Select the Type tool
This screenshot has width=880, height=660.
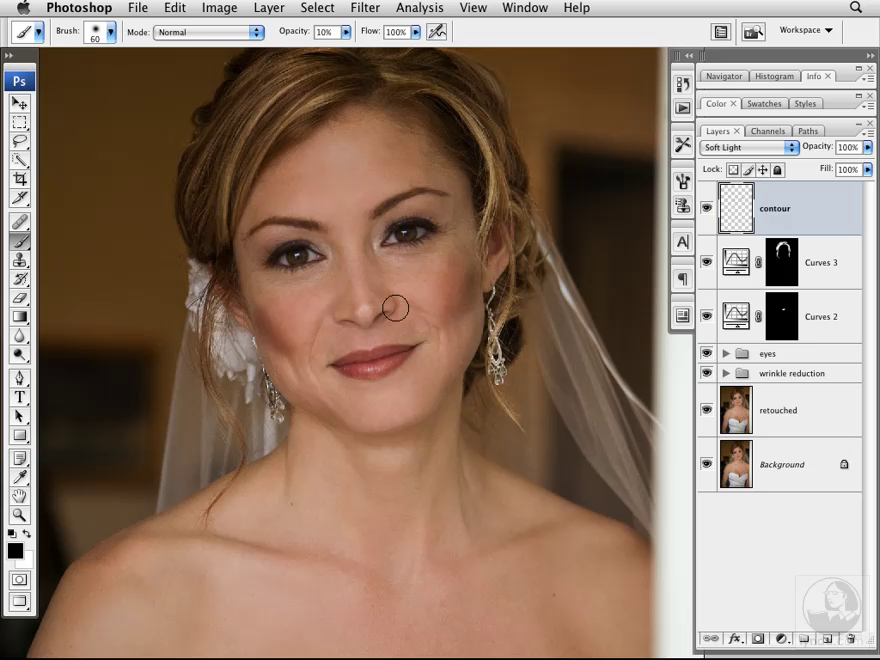pyautogui.click(x=20, y=397)
